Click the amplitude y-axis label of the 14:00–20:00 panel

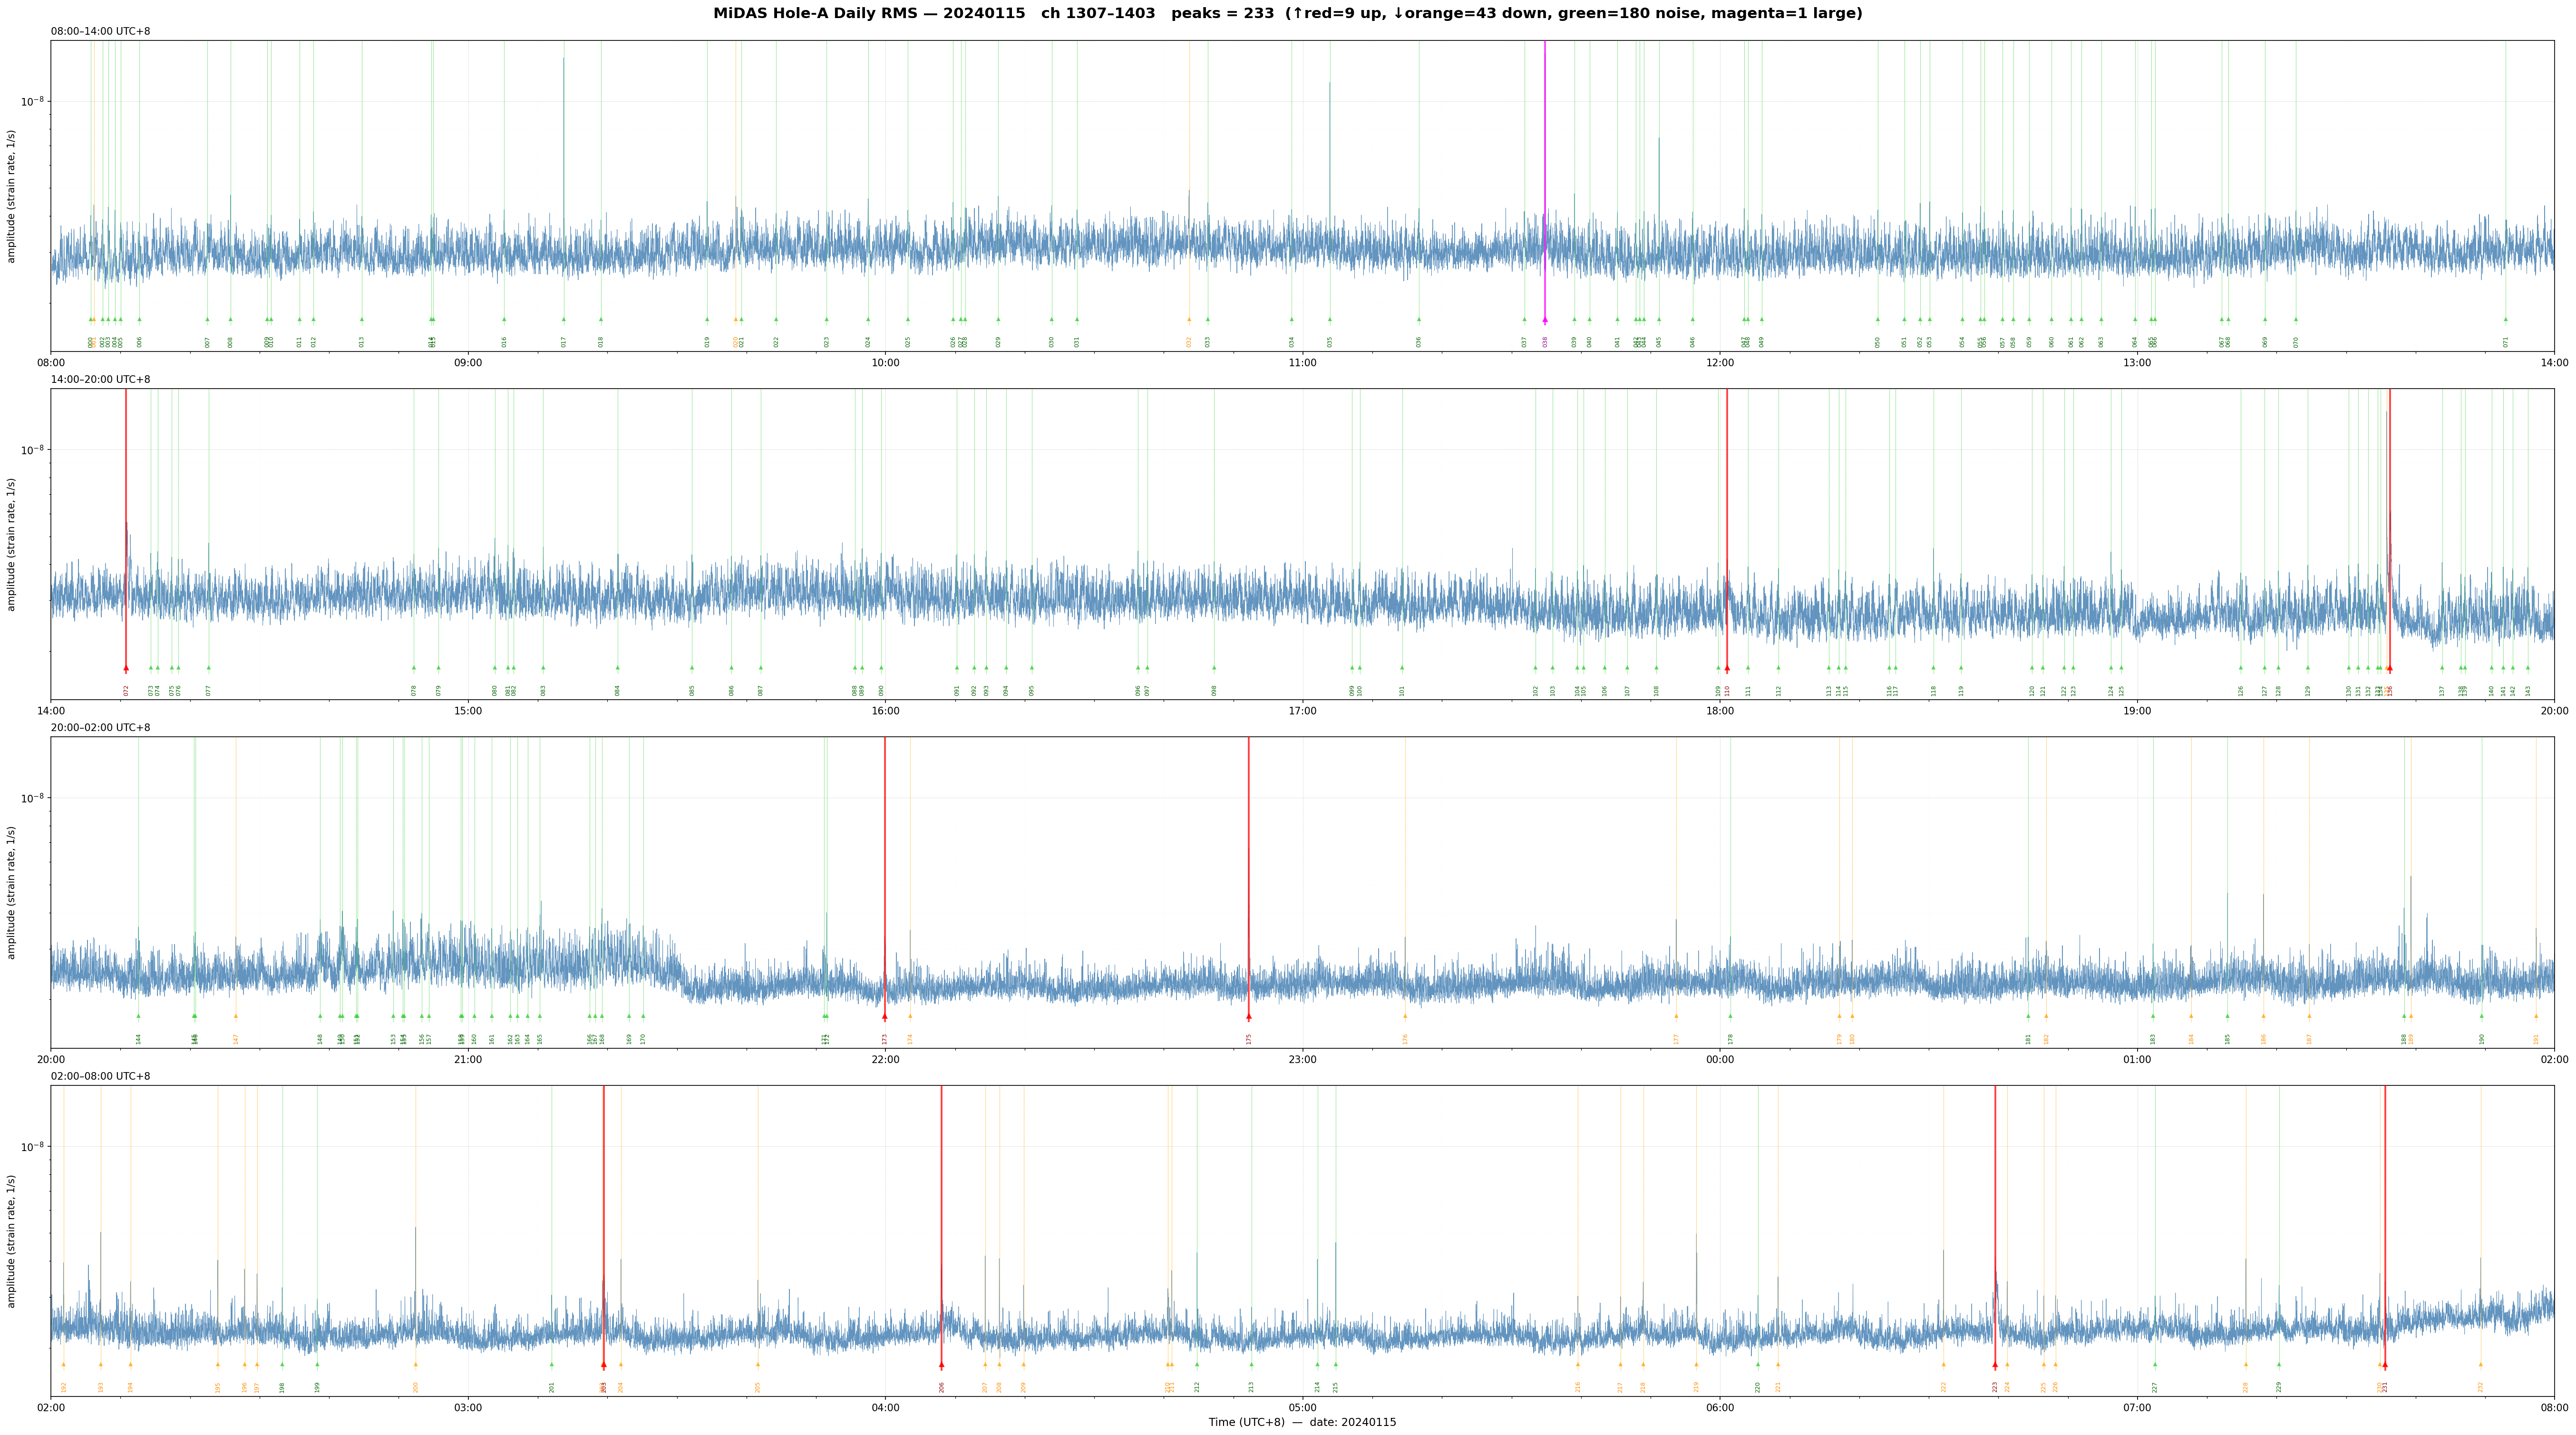tap(12, 544)
